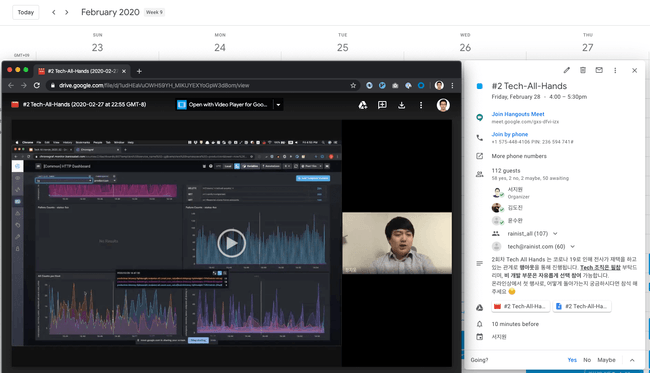Viewport: 650px width, 373px height.
Task: Click the 112 guests summary
Action: 506,171
